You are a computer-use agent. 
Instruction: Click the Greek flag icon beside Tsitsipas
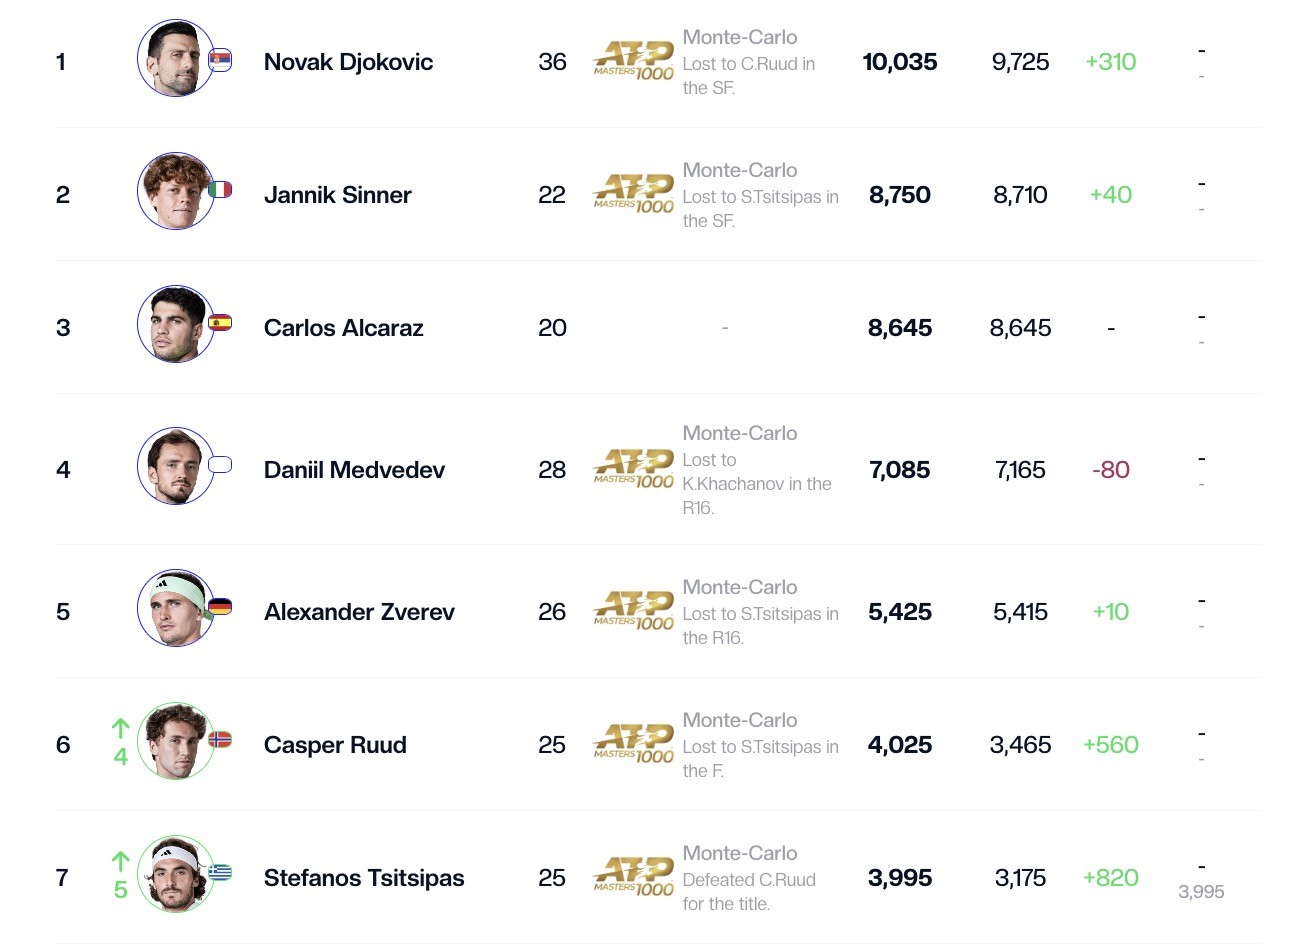(x=220, y=872)
